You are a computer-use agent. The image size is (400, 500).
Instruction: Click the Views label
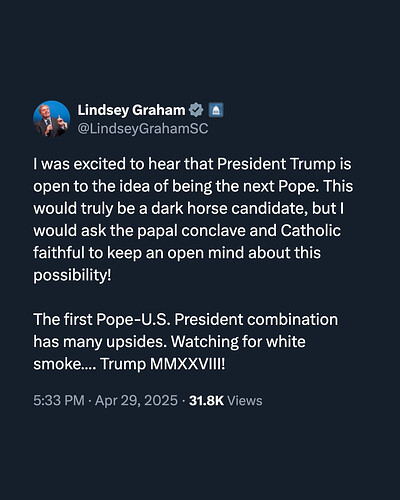pyautogui.click(x=245, y=400)
